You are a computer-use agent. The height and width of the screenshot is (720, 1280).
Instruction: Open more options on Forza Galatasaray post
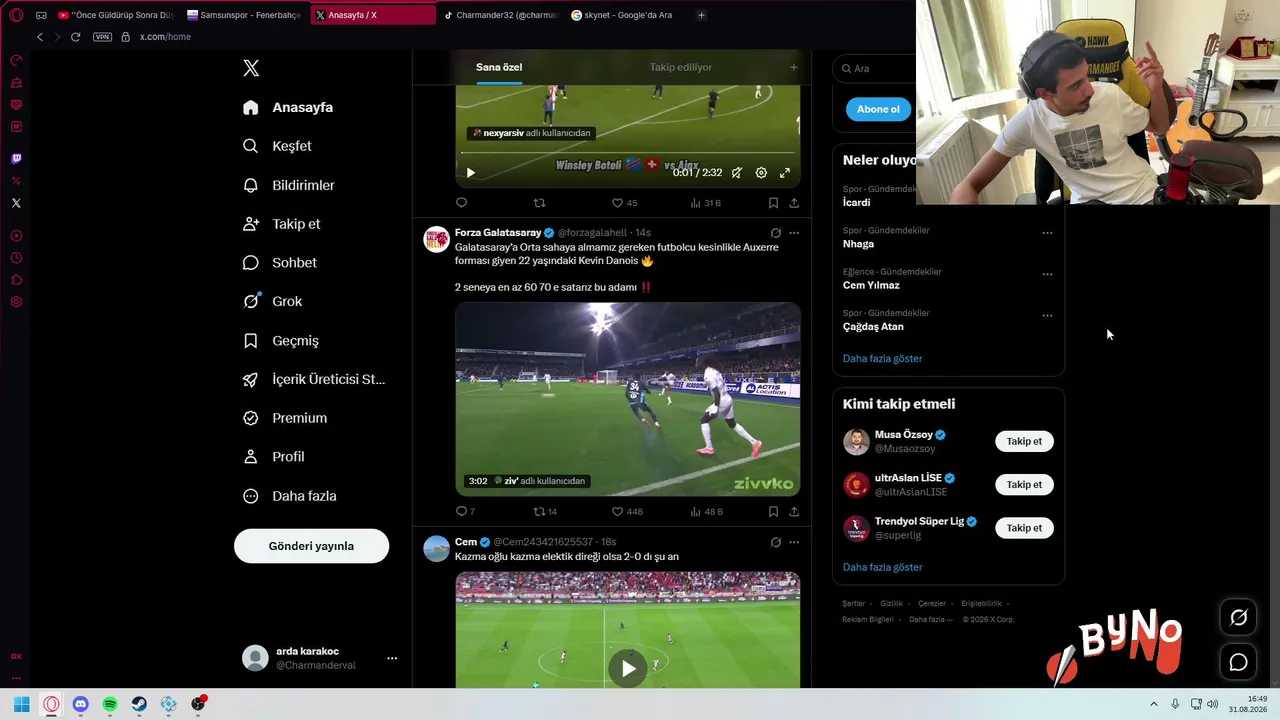pyautogui.click(x=794, y=233)
